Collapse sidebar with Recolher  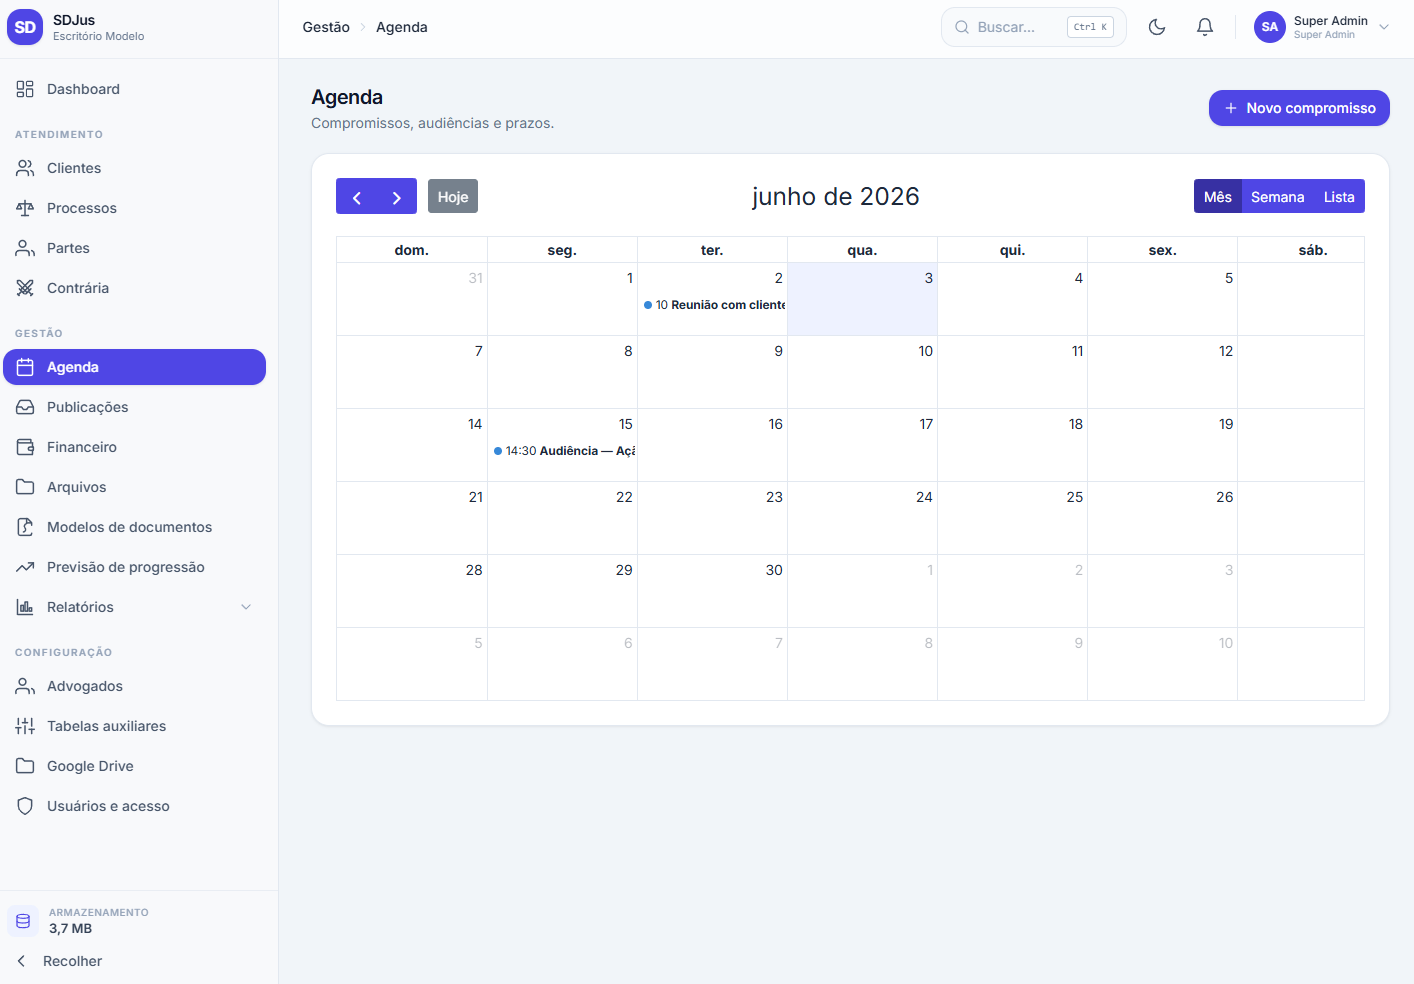coord(60,961)
